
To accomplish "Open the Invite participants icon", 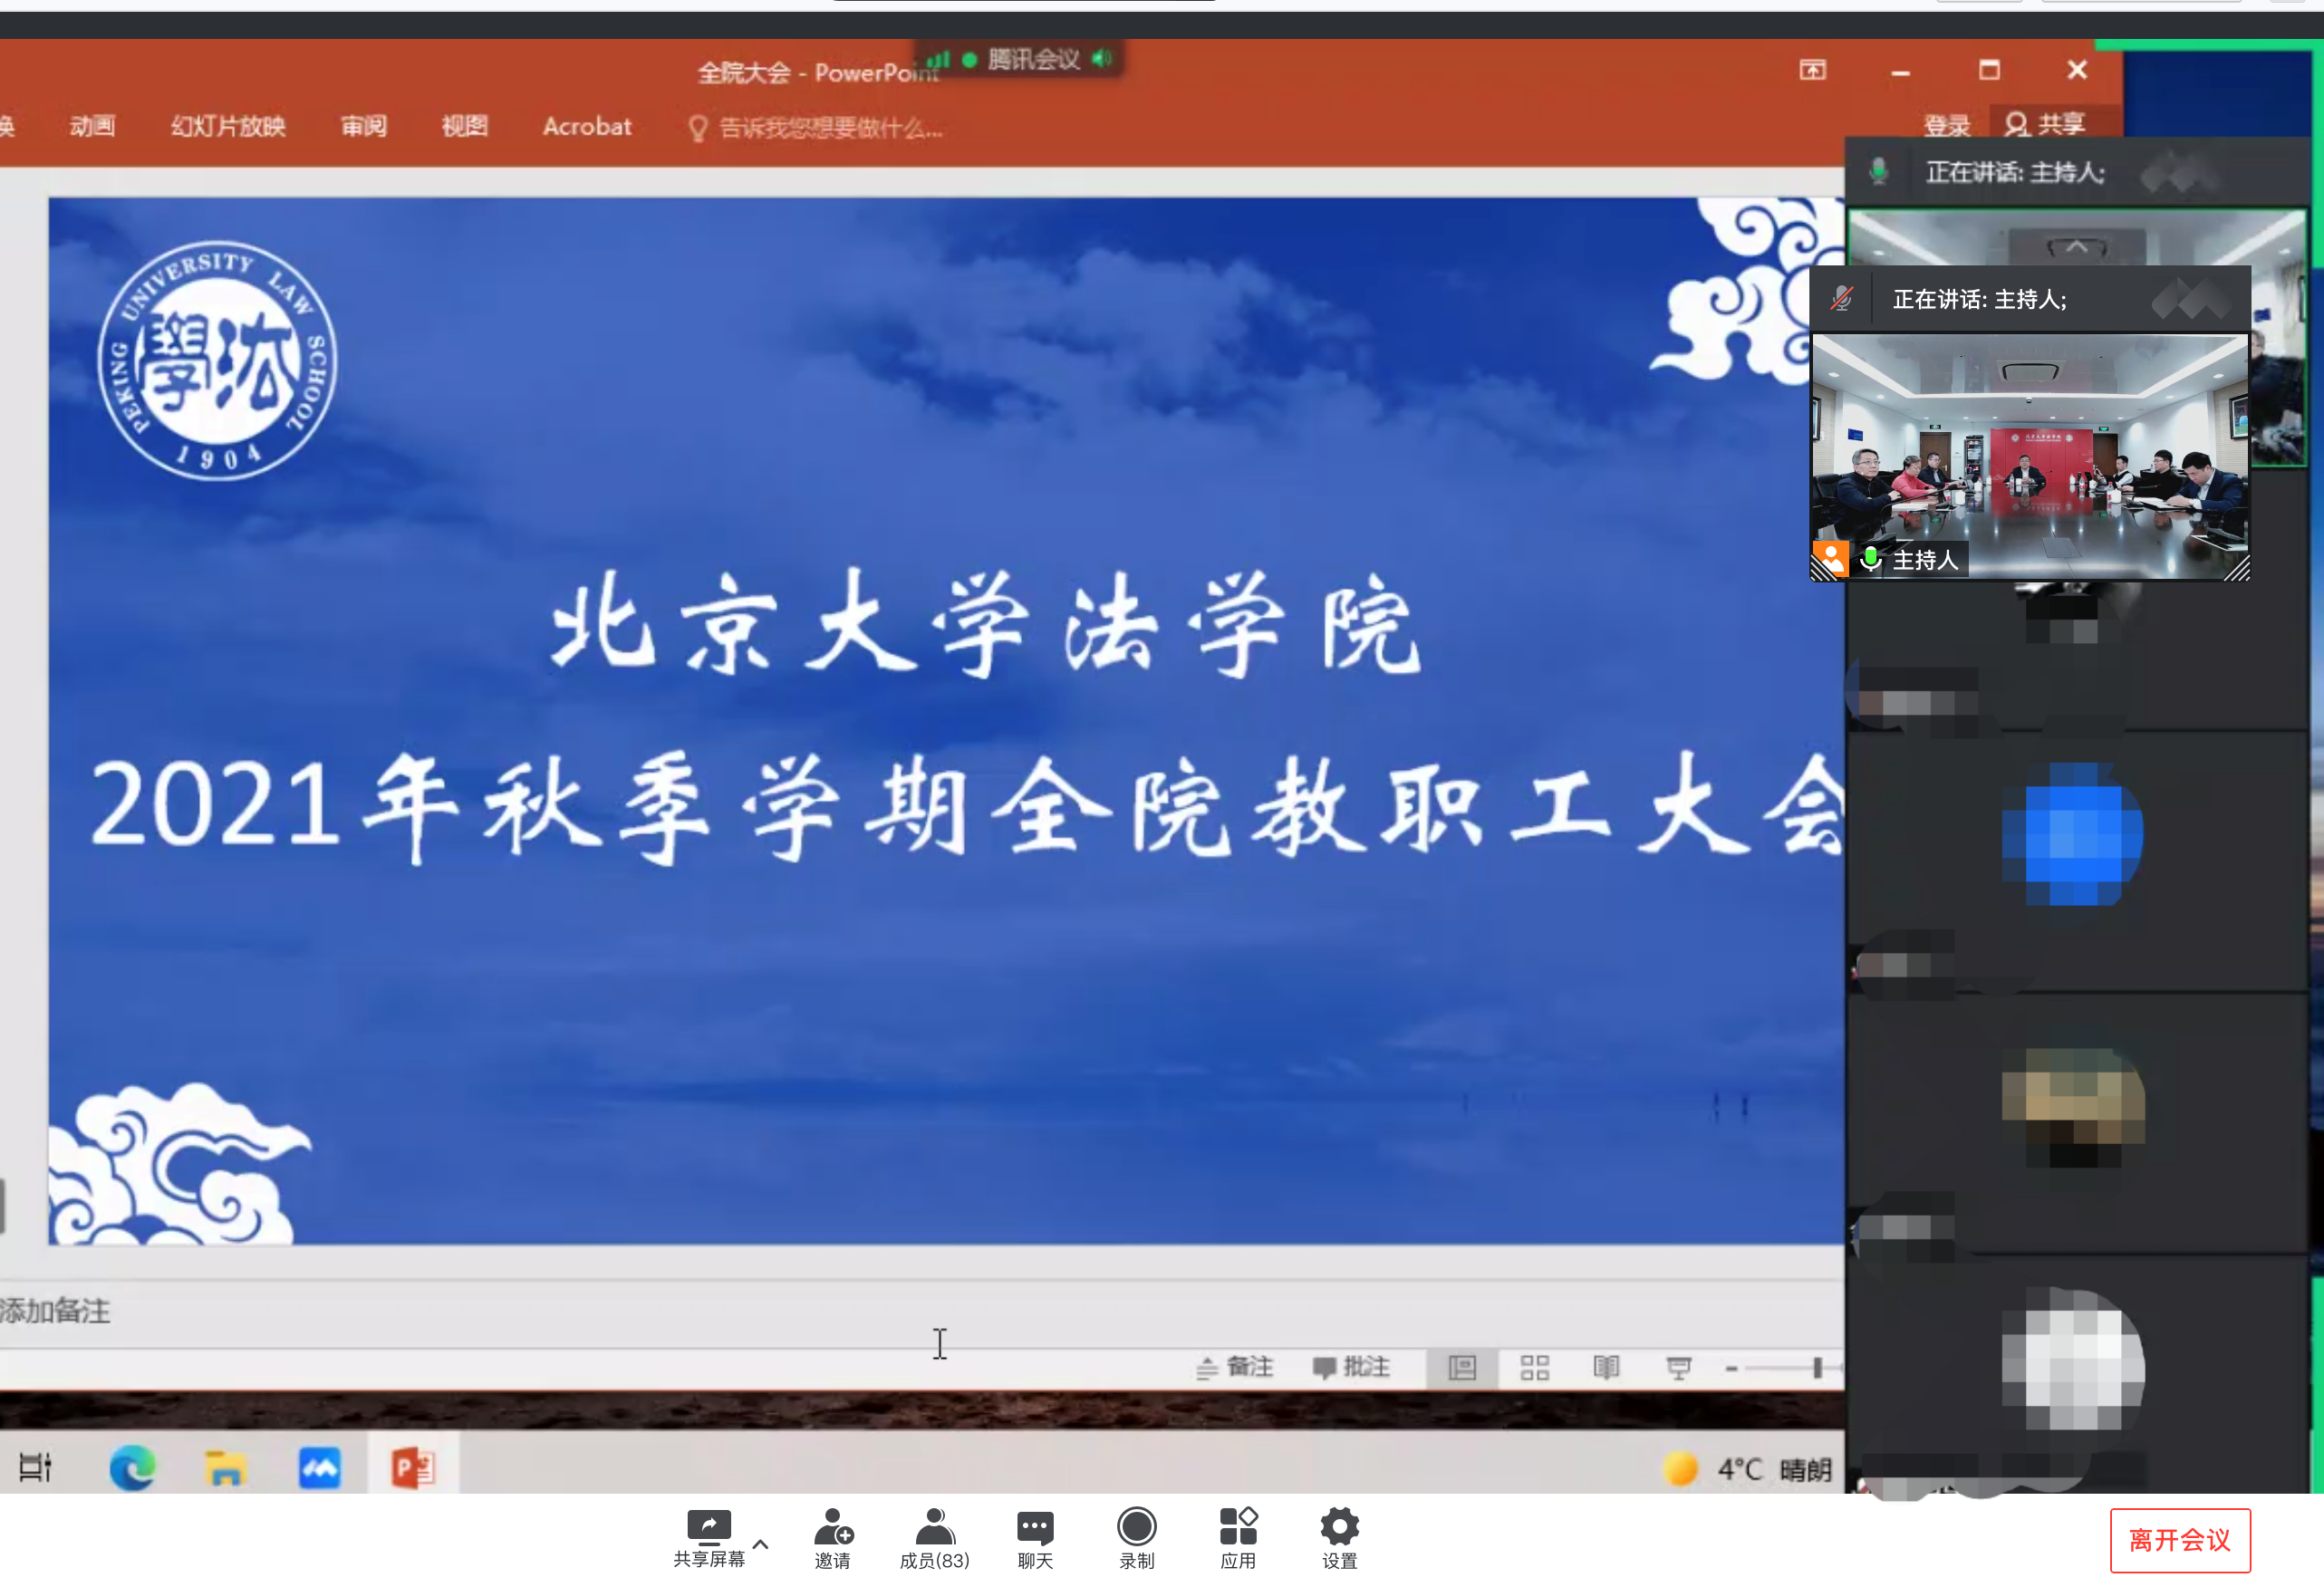I will coord(832,1527).
